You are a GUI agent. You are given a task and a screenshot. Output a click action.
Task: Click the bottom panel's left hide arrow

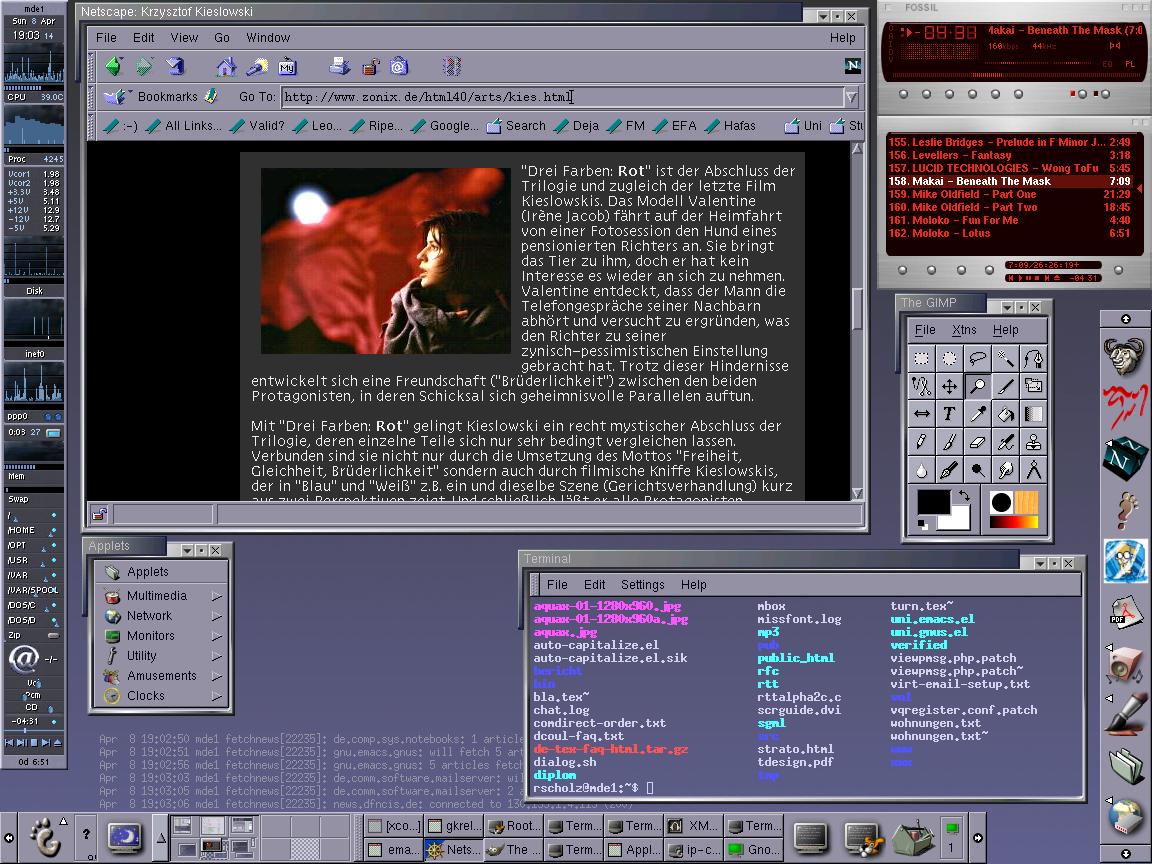9,838
